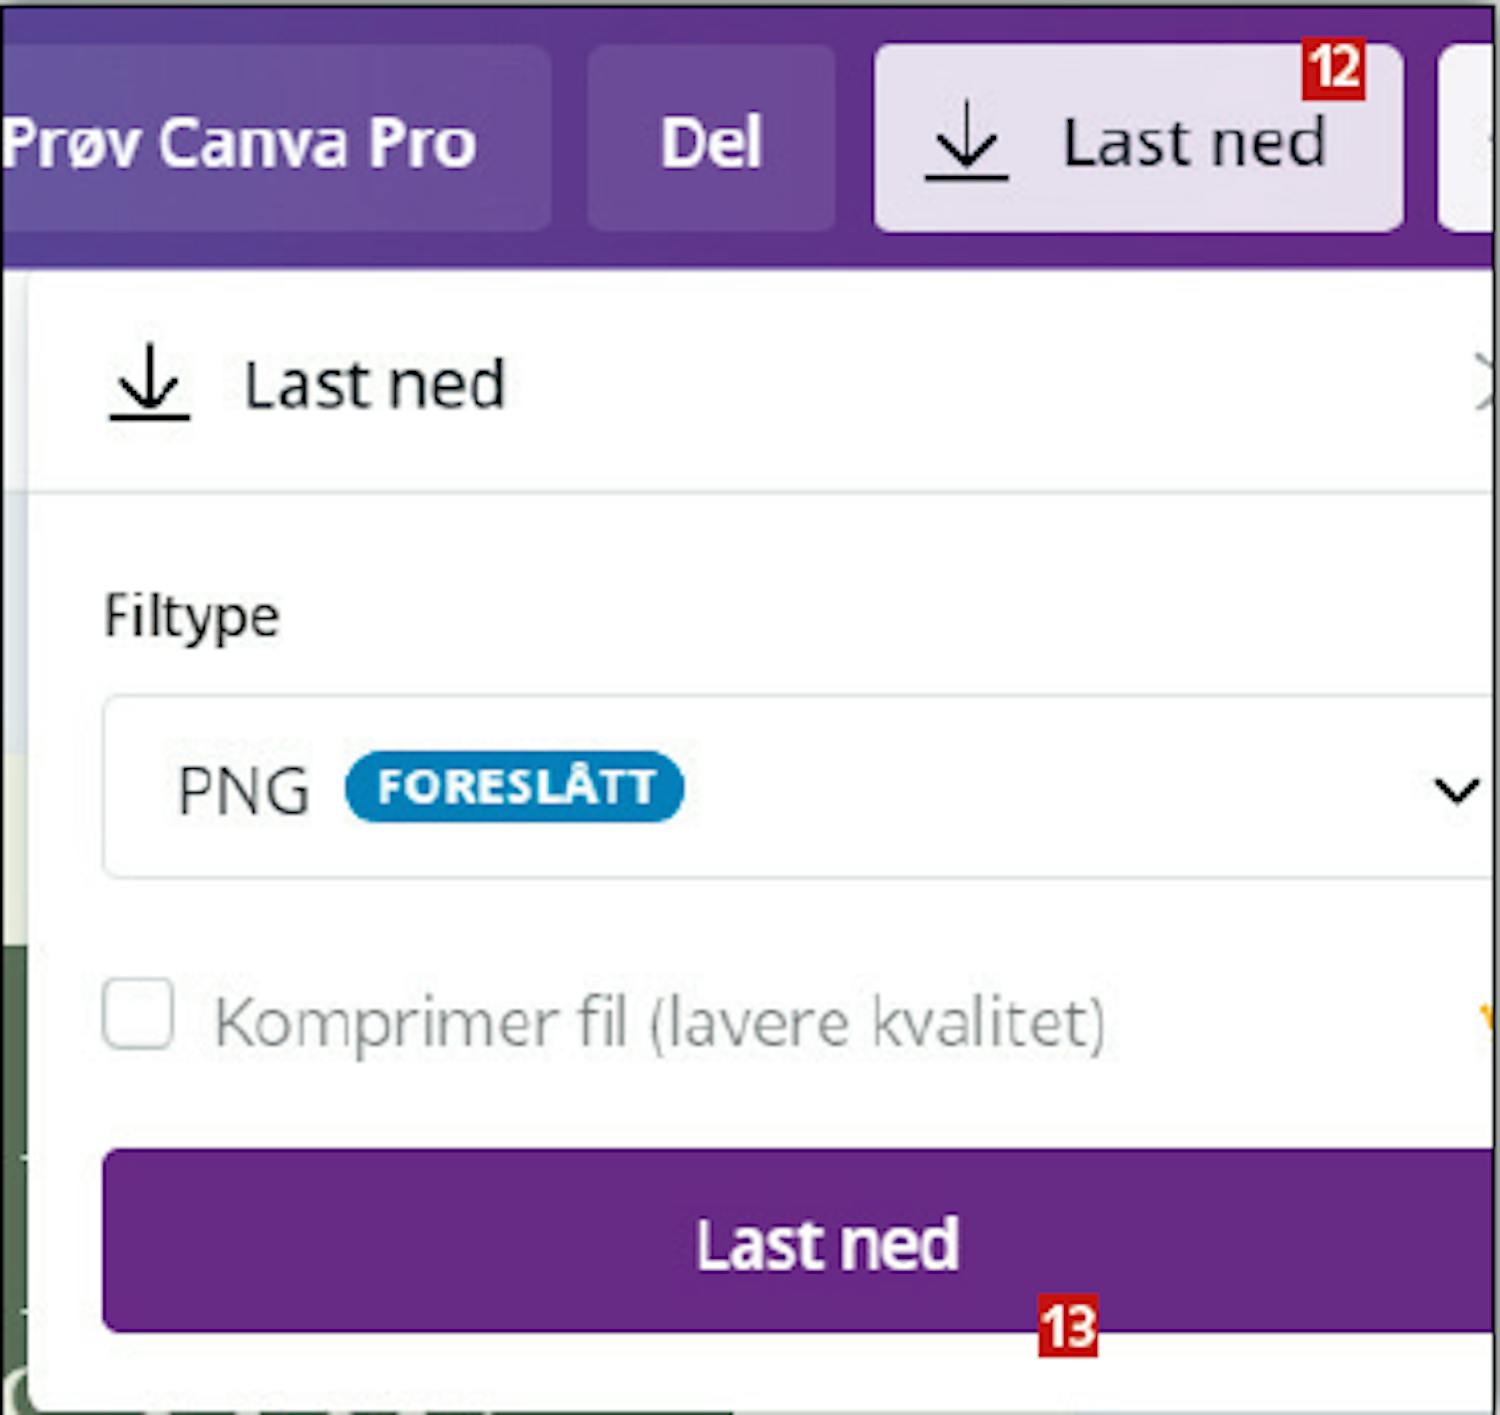The width and height of the screenshot is (1500, 1415).
Task: Click the chevron arrow of file type selector
Action: click(1455, 790)
